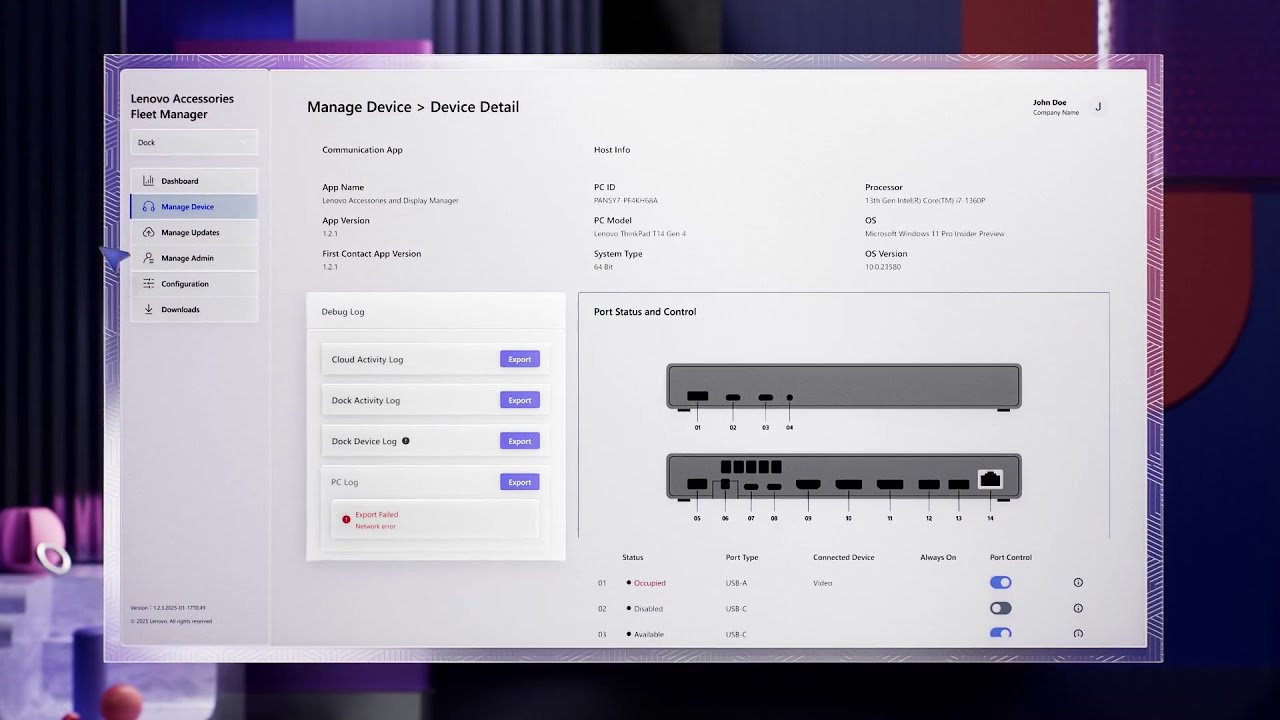Image resolution: width=1280 pixels, height=720 pixels.
Task: Click the Available status of port 03
Action: [x=649, y=634]
